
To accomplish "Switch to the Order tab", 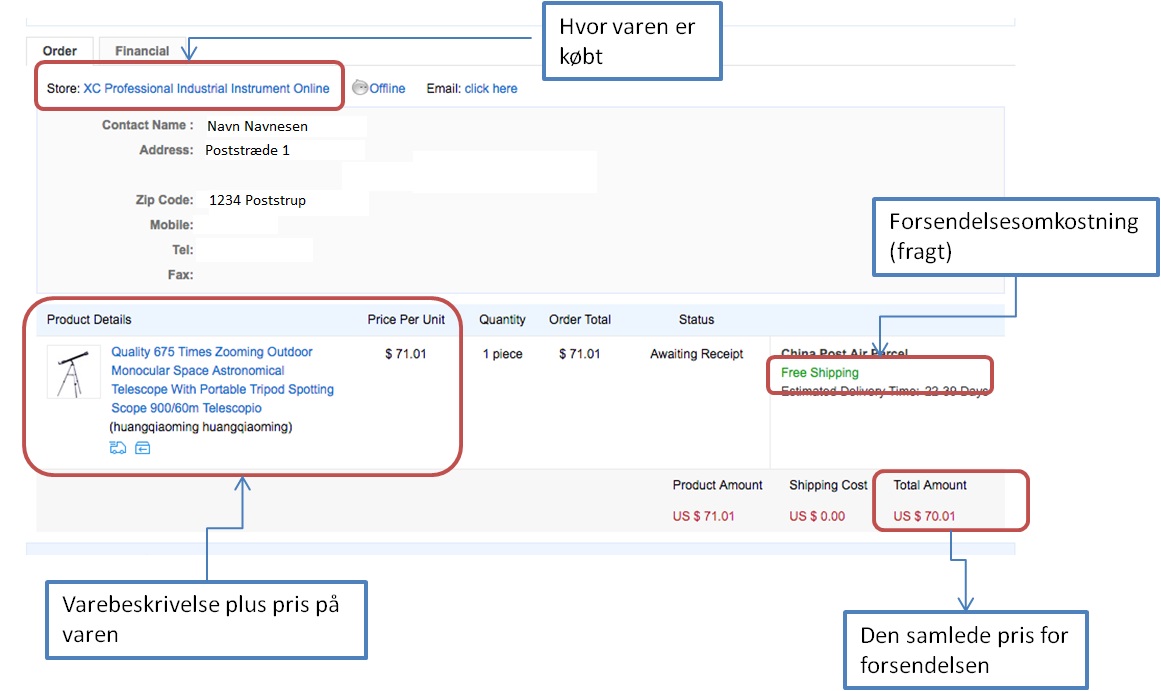I will [x=59, y=50].
